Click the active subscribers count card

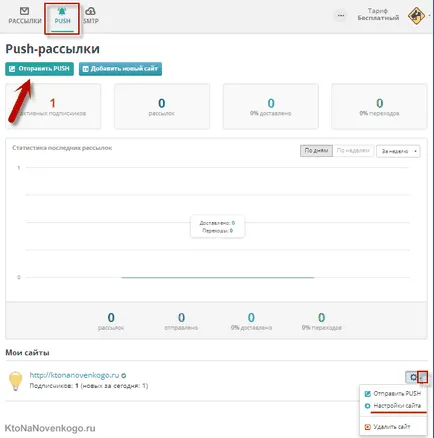[53, 106]
